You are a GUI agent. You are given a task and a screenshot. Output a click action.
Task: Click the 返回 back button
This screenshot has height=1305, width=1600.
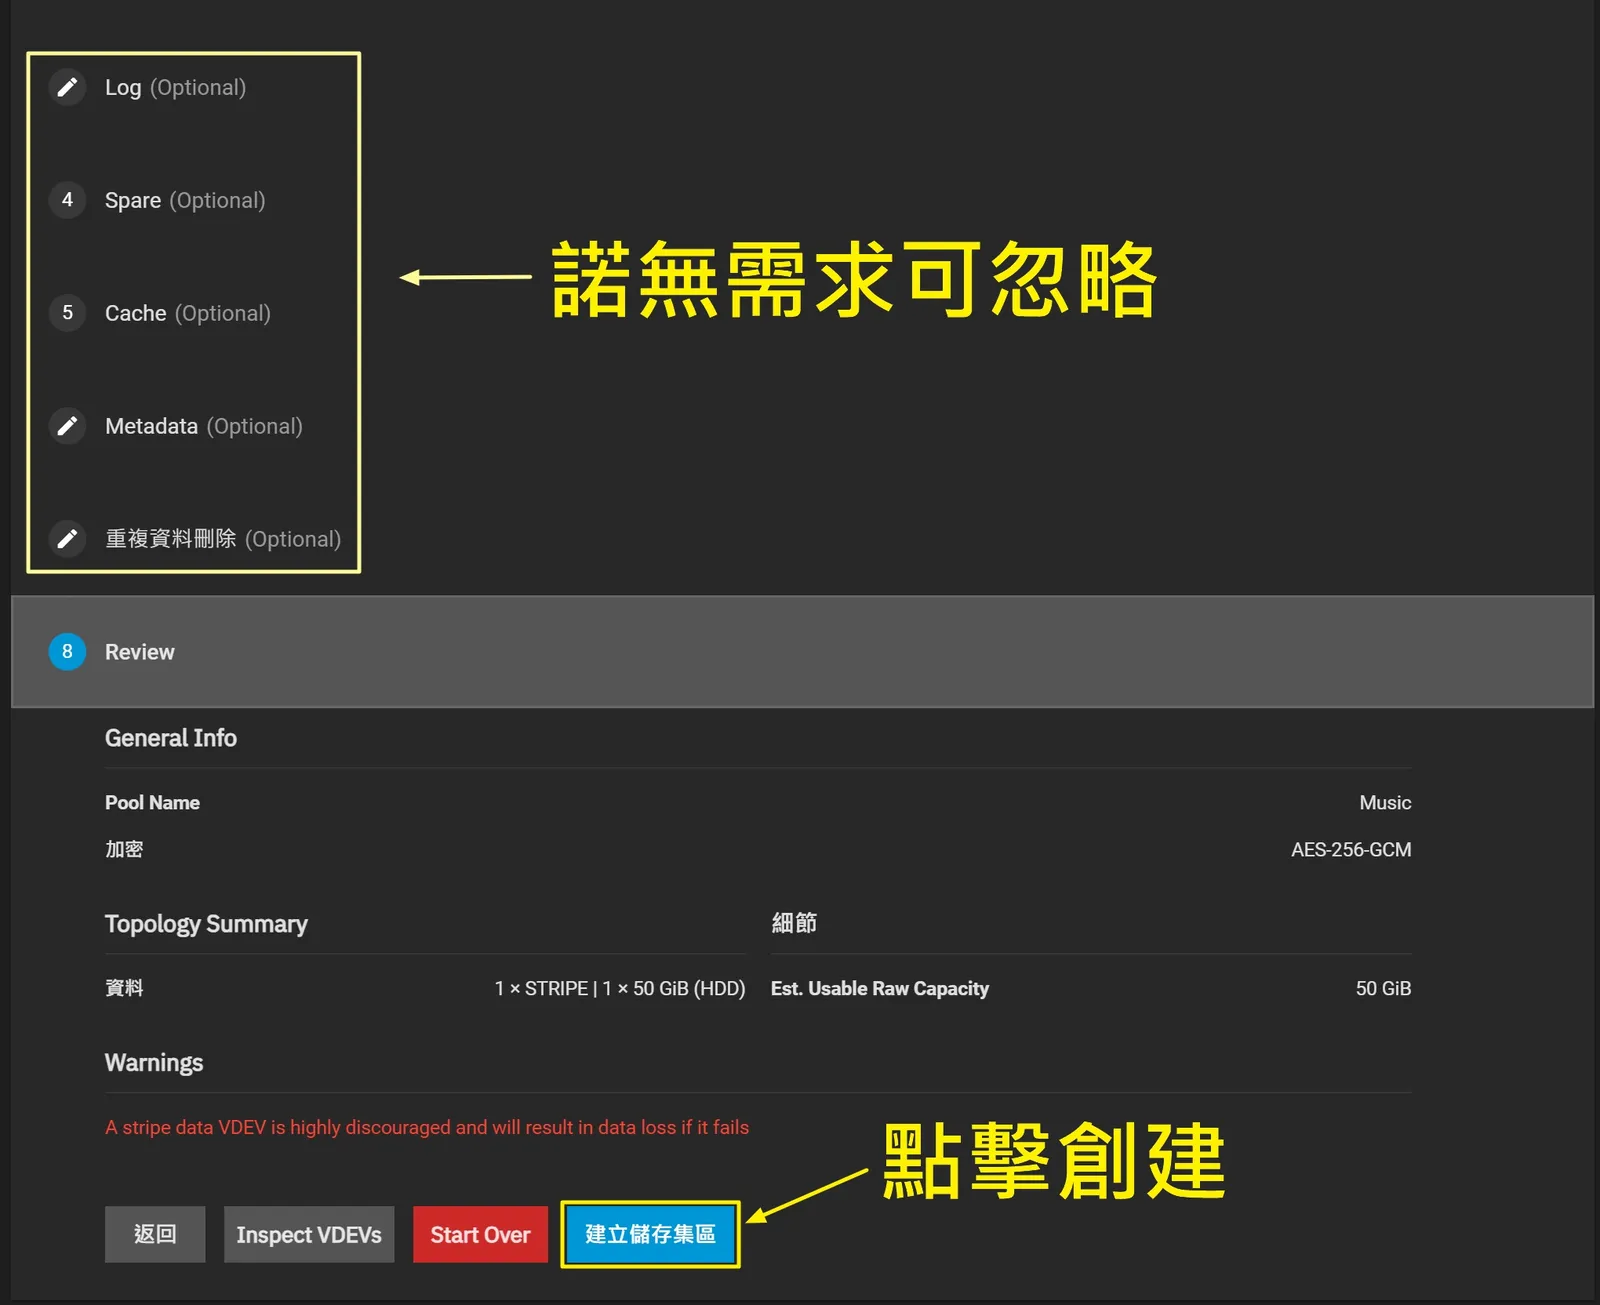click(155, 1234)
